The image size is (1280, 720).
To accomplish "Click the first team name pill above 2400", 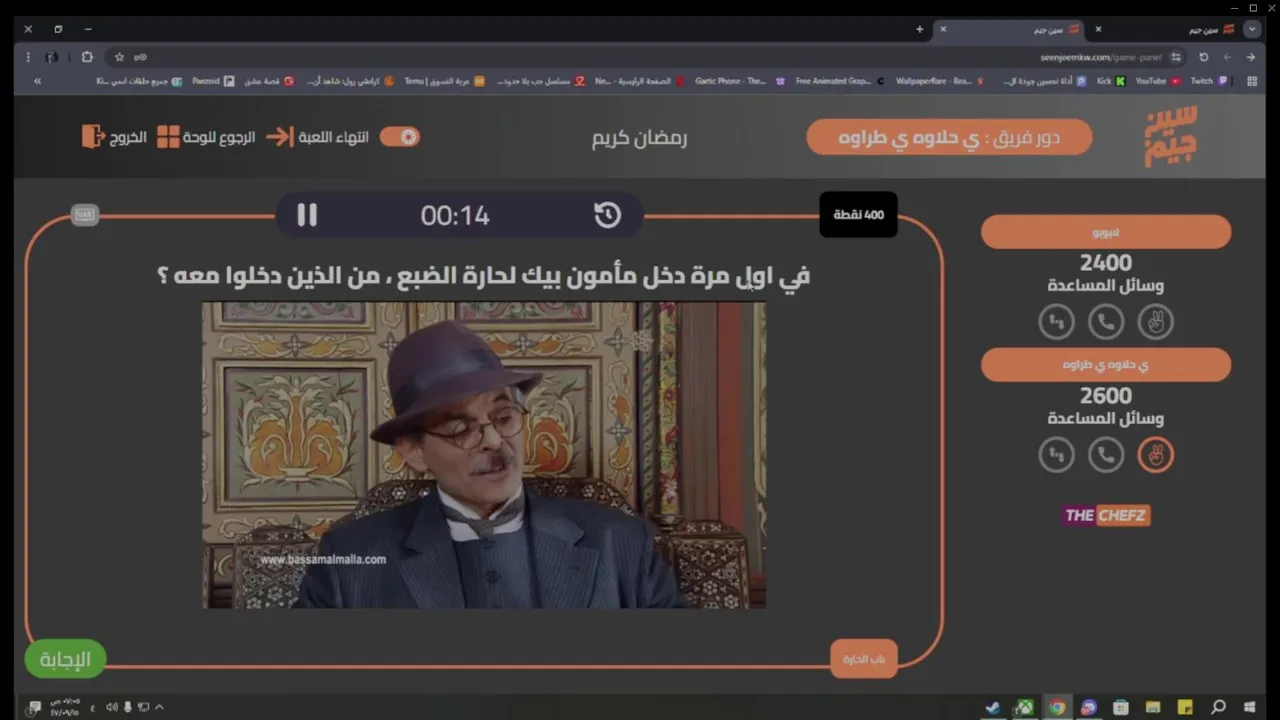I will [x=1106, y=232].
